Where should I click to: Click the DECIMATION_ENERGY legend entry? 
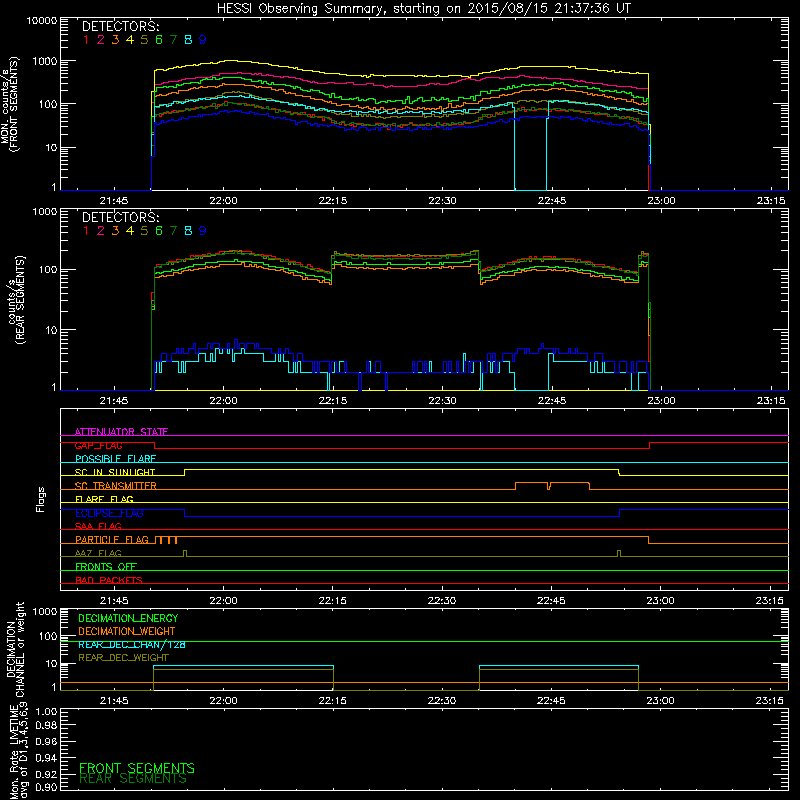(x=128, y=618)
